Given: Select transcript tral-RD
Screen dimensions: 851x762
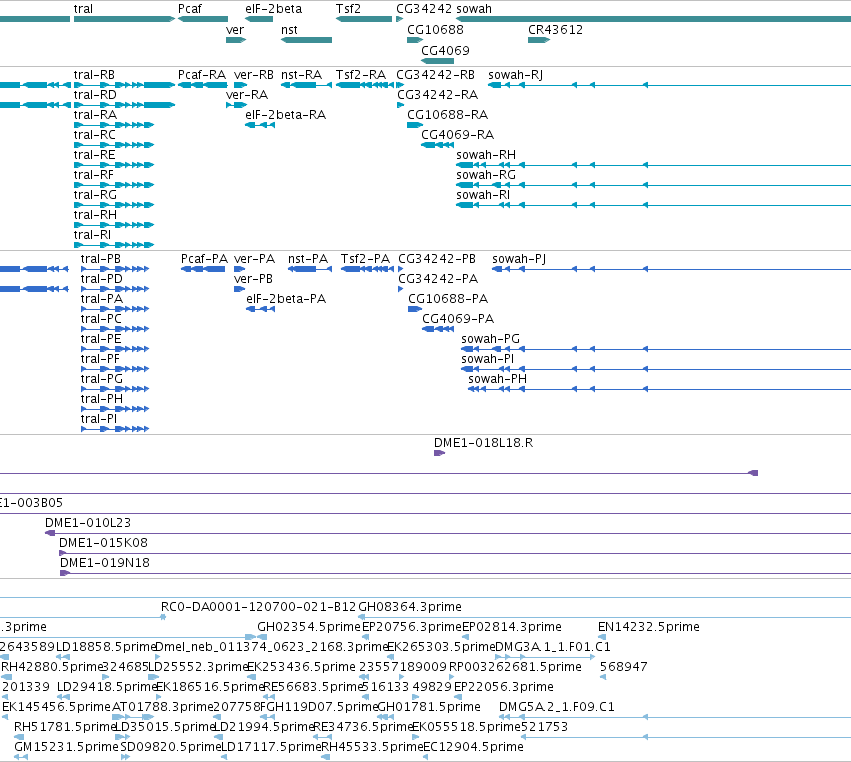Looking at the screenshot, I should coord(95,95).
